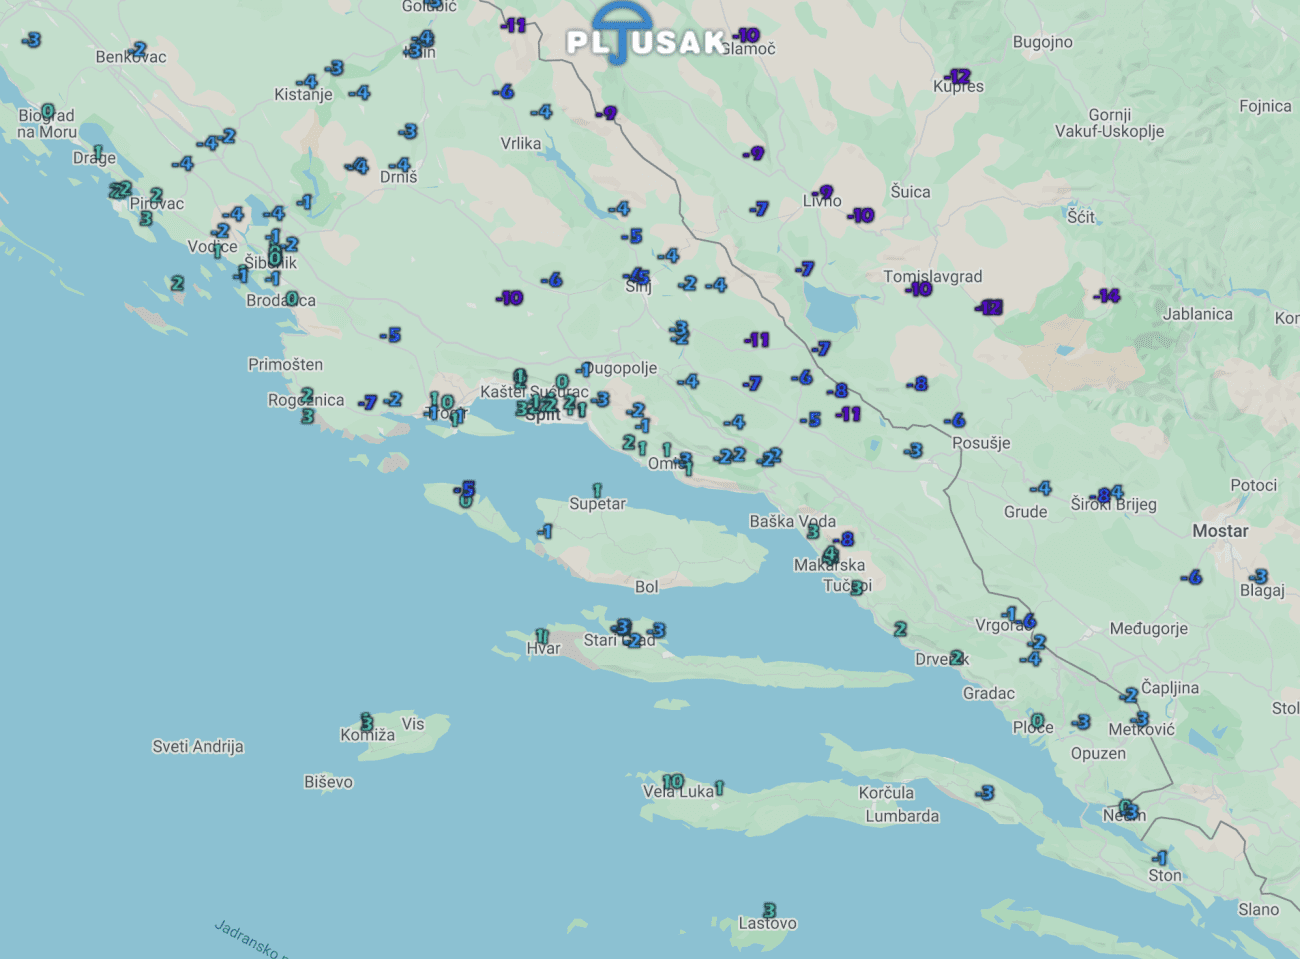Image resolution: width=1300 pixels, height=959 pixels.
Task: Open the temperature marker above Komiža on Vis
Action: tap(367, 721)
